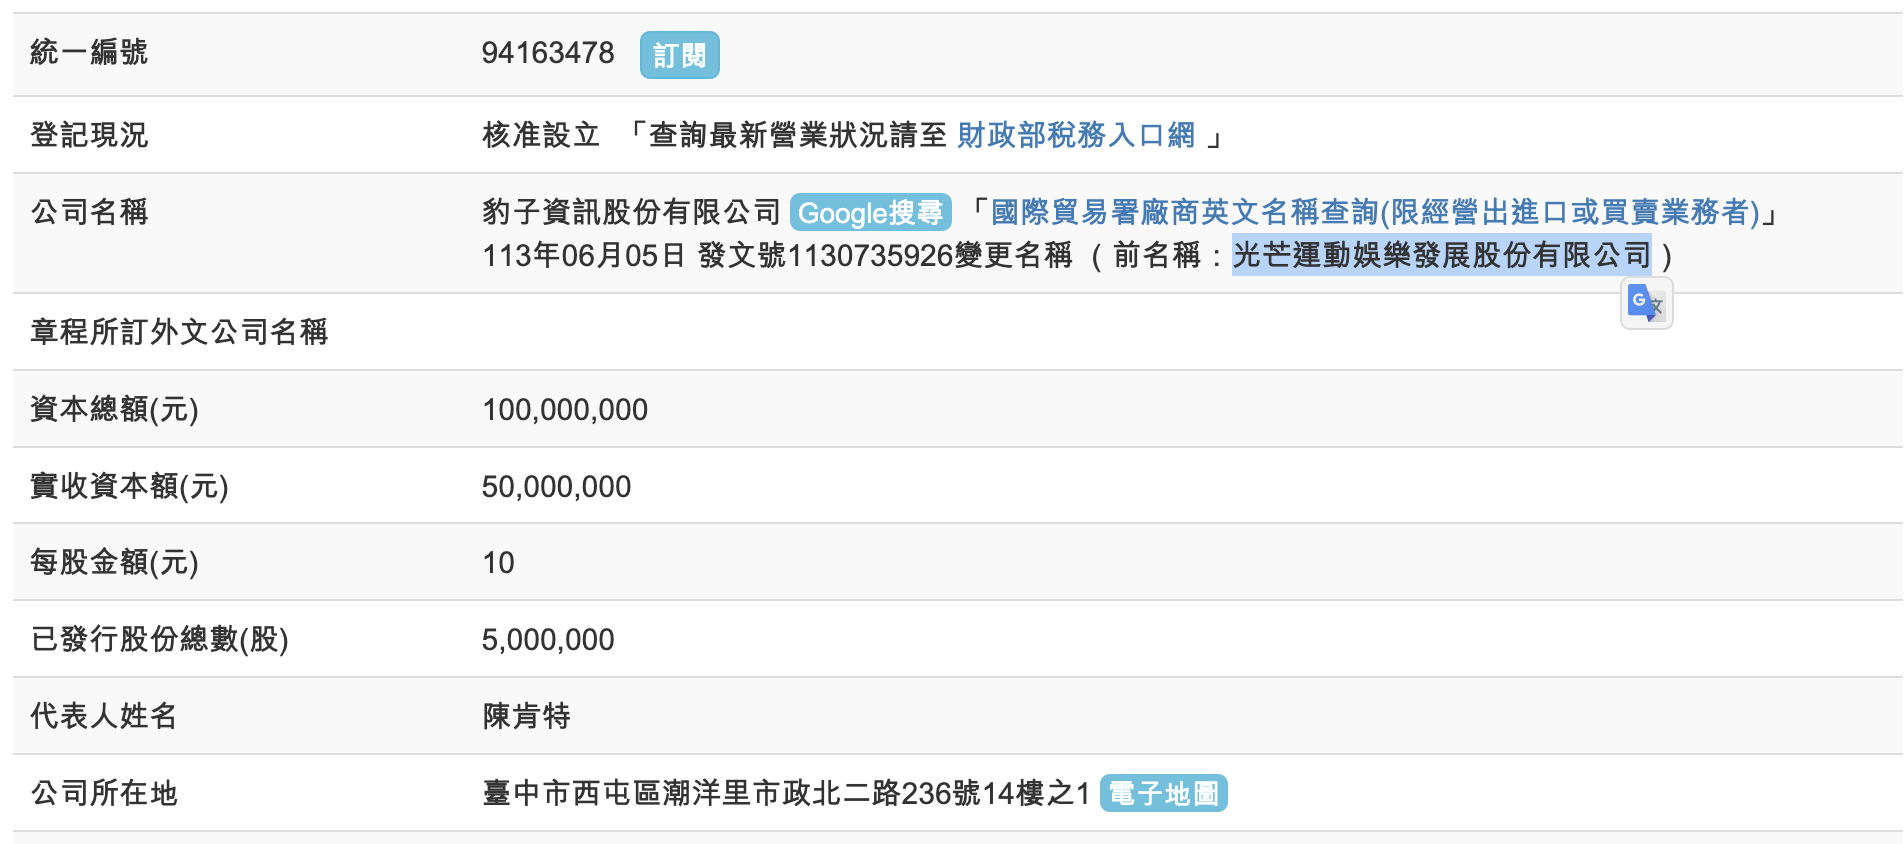The image size is (1904, 844).
Task: Click the address 臺中市西屯區潮洋里市政北二路236號14樓之1
Action: point(785,793)
